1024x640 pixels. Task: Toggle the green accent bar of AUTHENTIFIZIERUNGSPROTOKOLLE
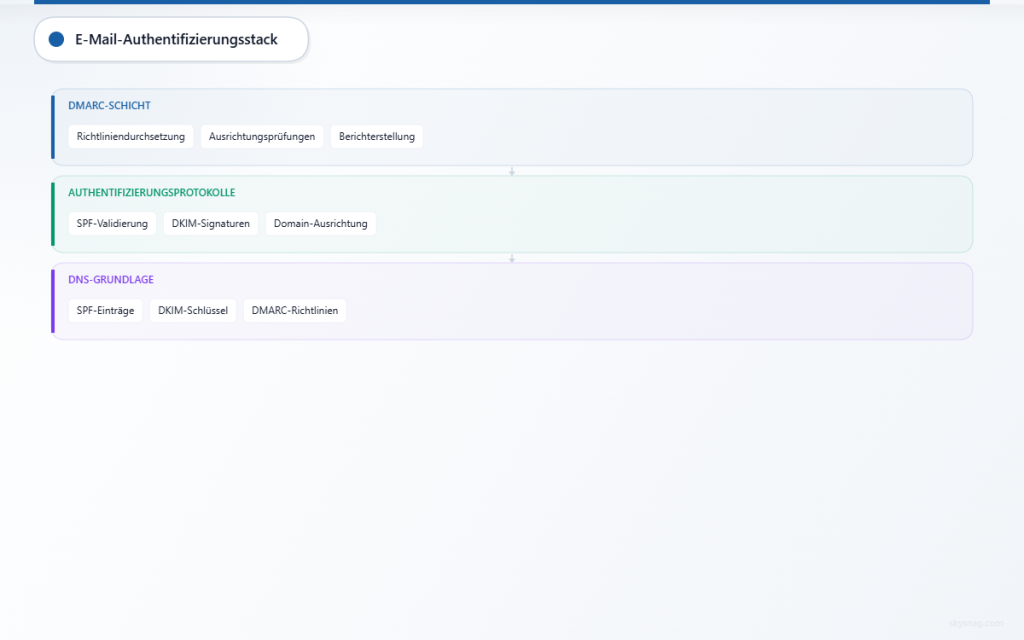coord(53,214)
